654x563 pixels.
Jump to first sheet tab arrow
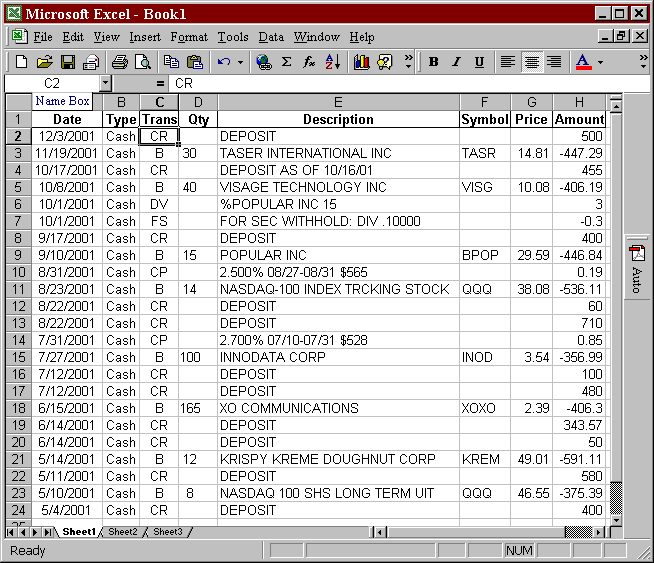click(11, 532)
